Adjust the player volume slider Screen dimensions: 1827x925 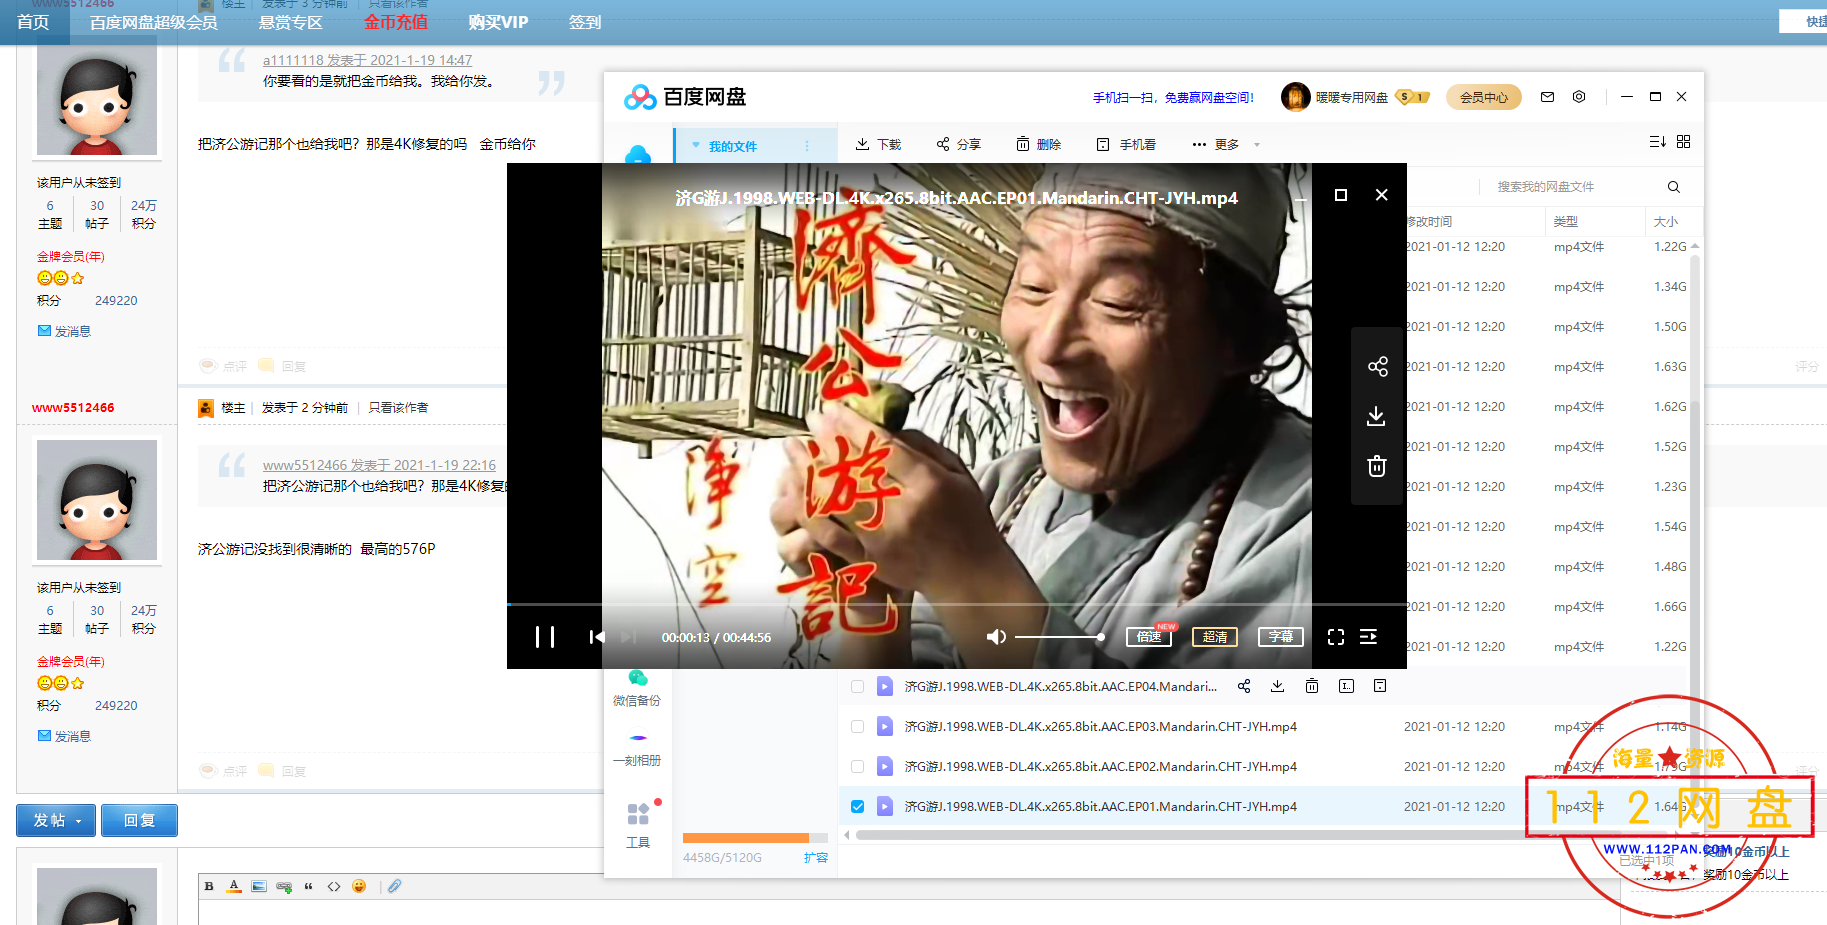(1059, 637)
